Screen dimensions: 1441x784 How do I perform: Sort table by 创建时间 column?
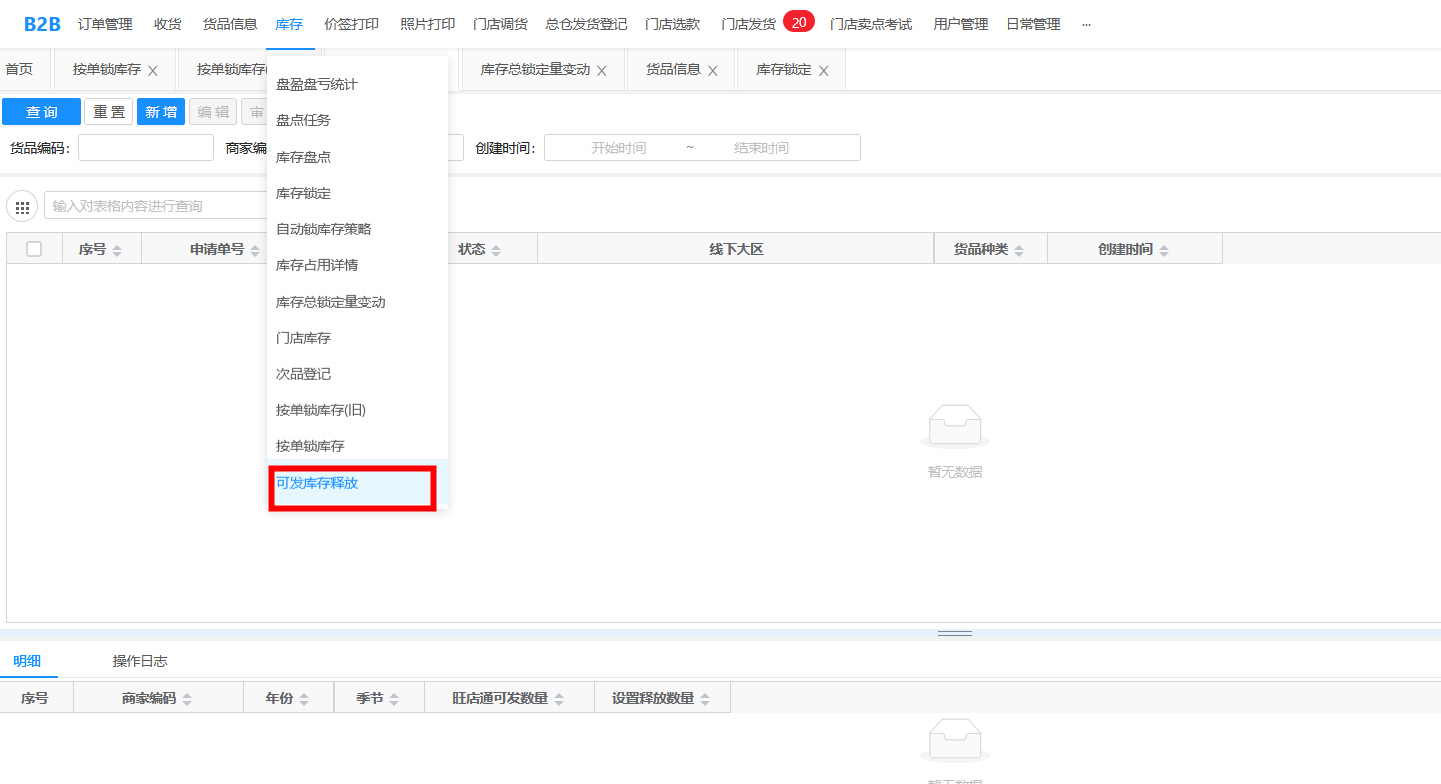point(1164,250)
